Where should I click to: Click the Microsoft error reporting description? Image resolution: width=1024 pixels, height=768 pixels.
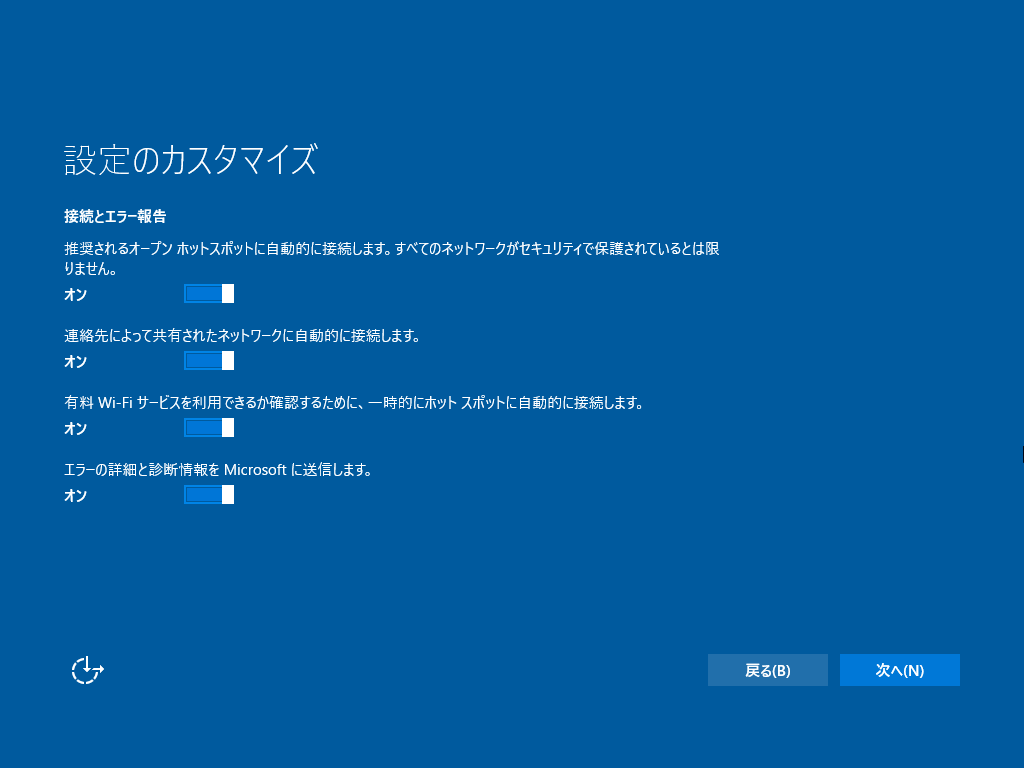(218, 469)
